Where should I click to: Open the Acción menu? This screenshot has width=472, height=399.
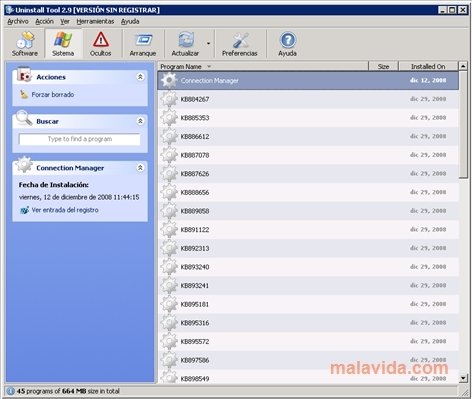(x=44, y=22)
